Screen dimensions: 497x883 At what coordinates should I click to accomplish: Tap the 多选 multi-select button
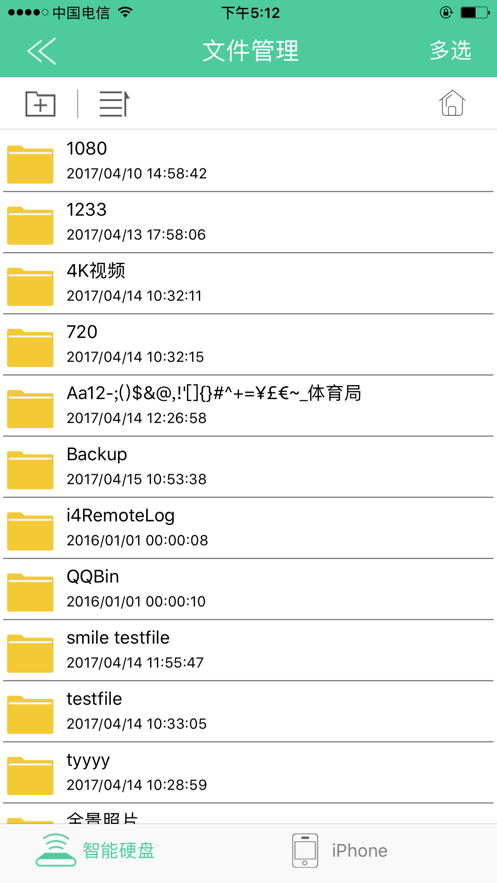pyautogui.click(x=450, y=51)
